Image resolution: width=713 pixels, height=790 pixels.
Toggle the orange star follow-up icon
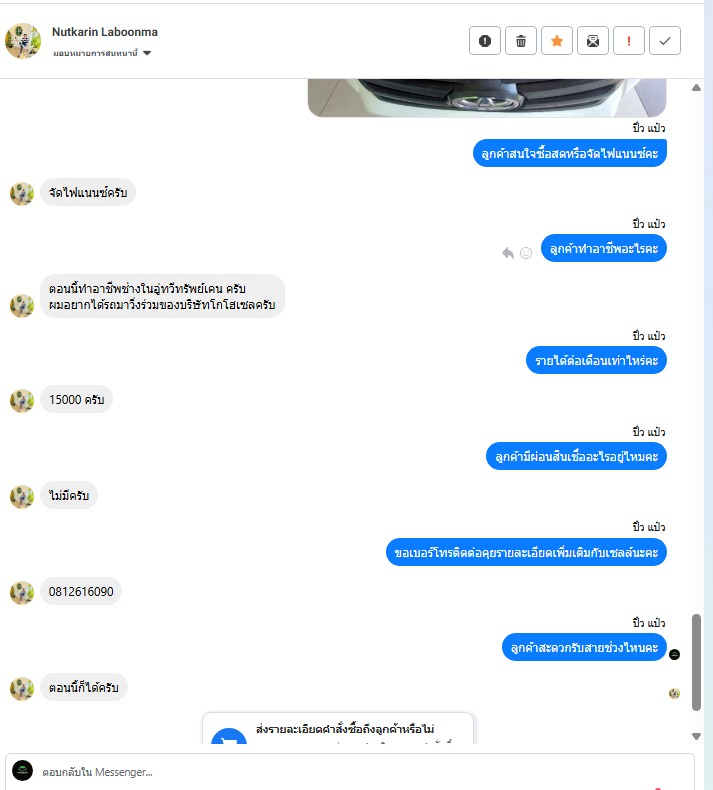coord(557,41)
